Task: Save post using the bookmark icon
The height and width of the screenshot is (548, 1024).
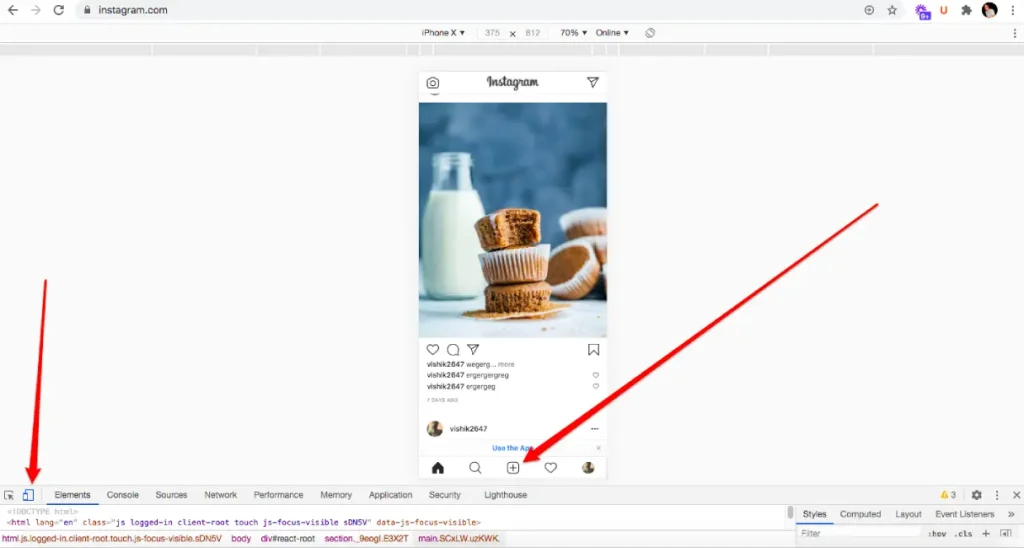Action: 593,350
